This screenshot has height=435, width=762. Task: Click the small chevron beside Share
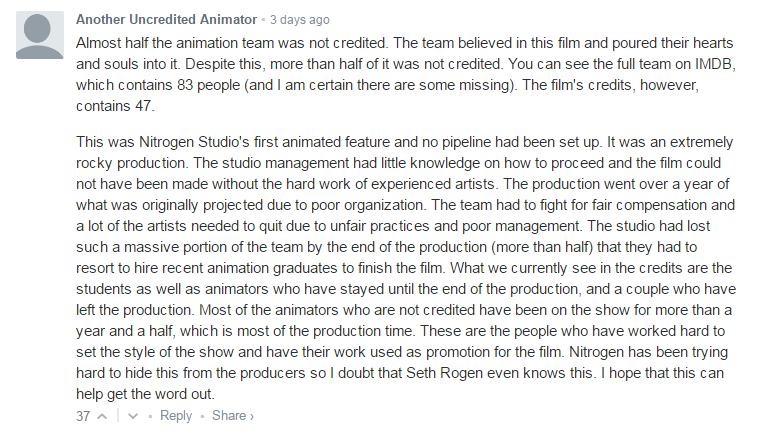click(x=252, y=417)
